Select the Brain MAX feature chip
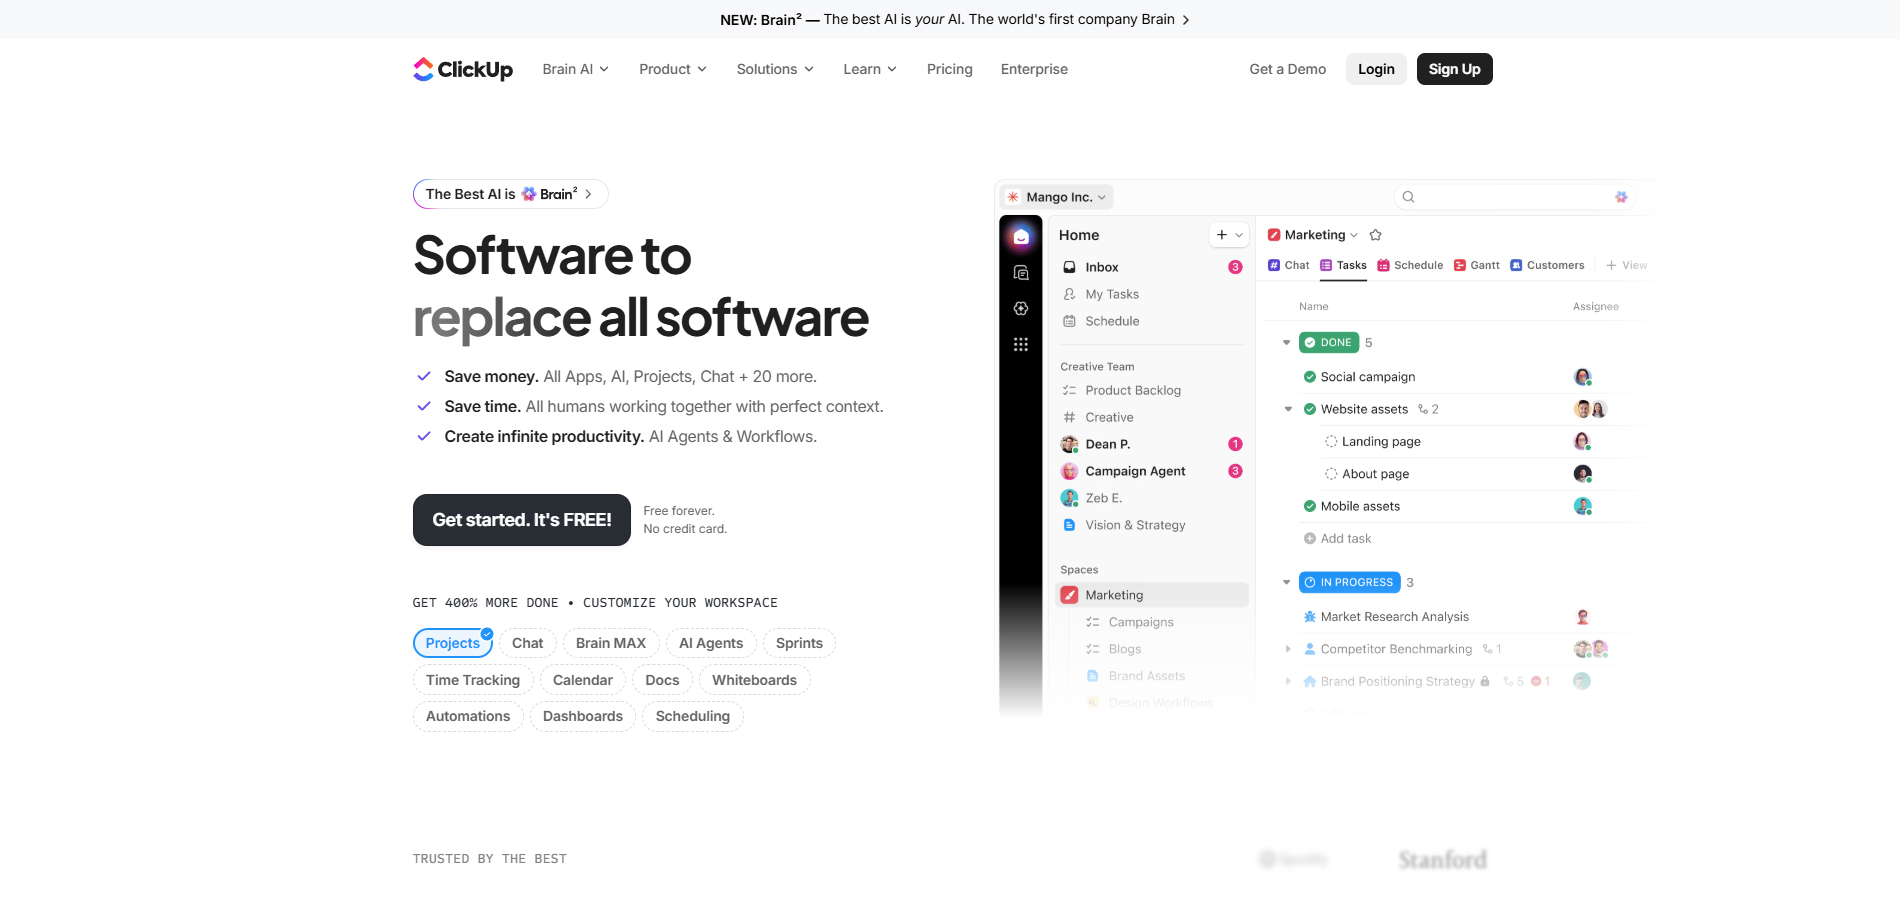Viewport: 1900px width, 910px height. pos(611,643)
